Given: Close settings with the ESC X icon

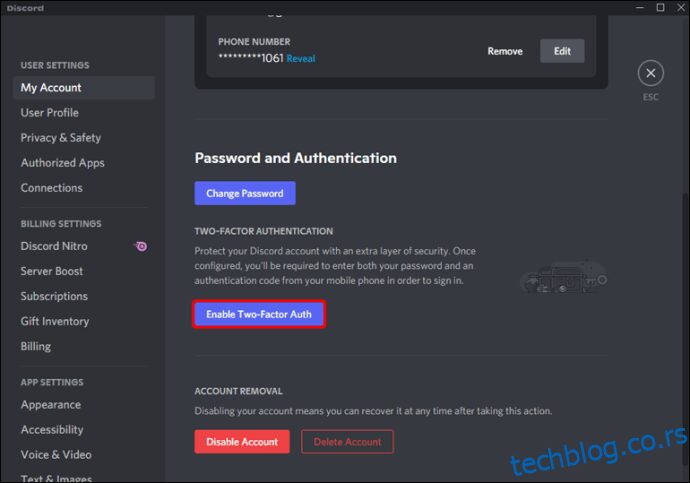Looking at the screenshot, I should 650,73.
